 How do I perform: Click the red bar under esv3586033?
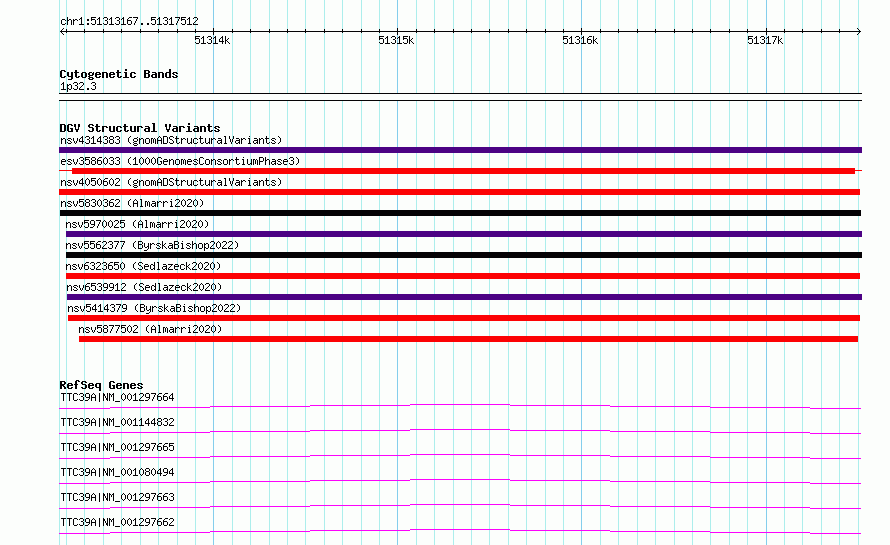[x=463, y=171]
